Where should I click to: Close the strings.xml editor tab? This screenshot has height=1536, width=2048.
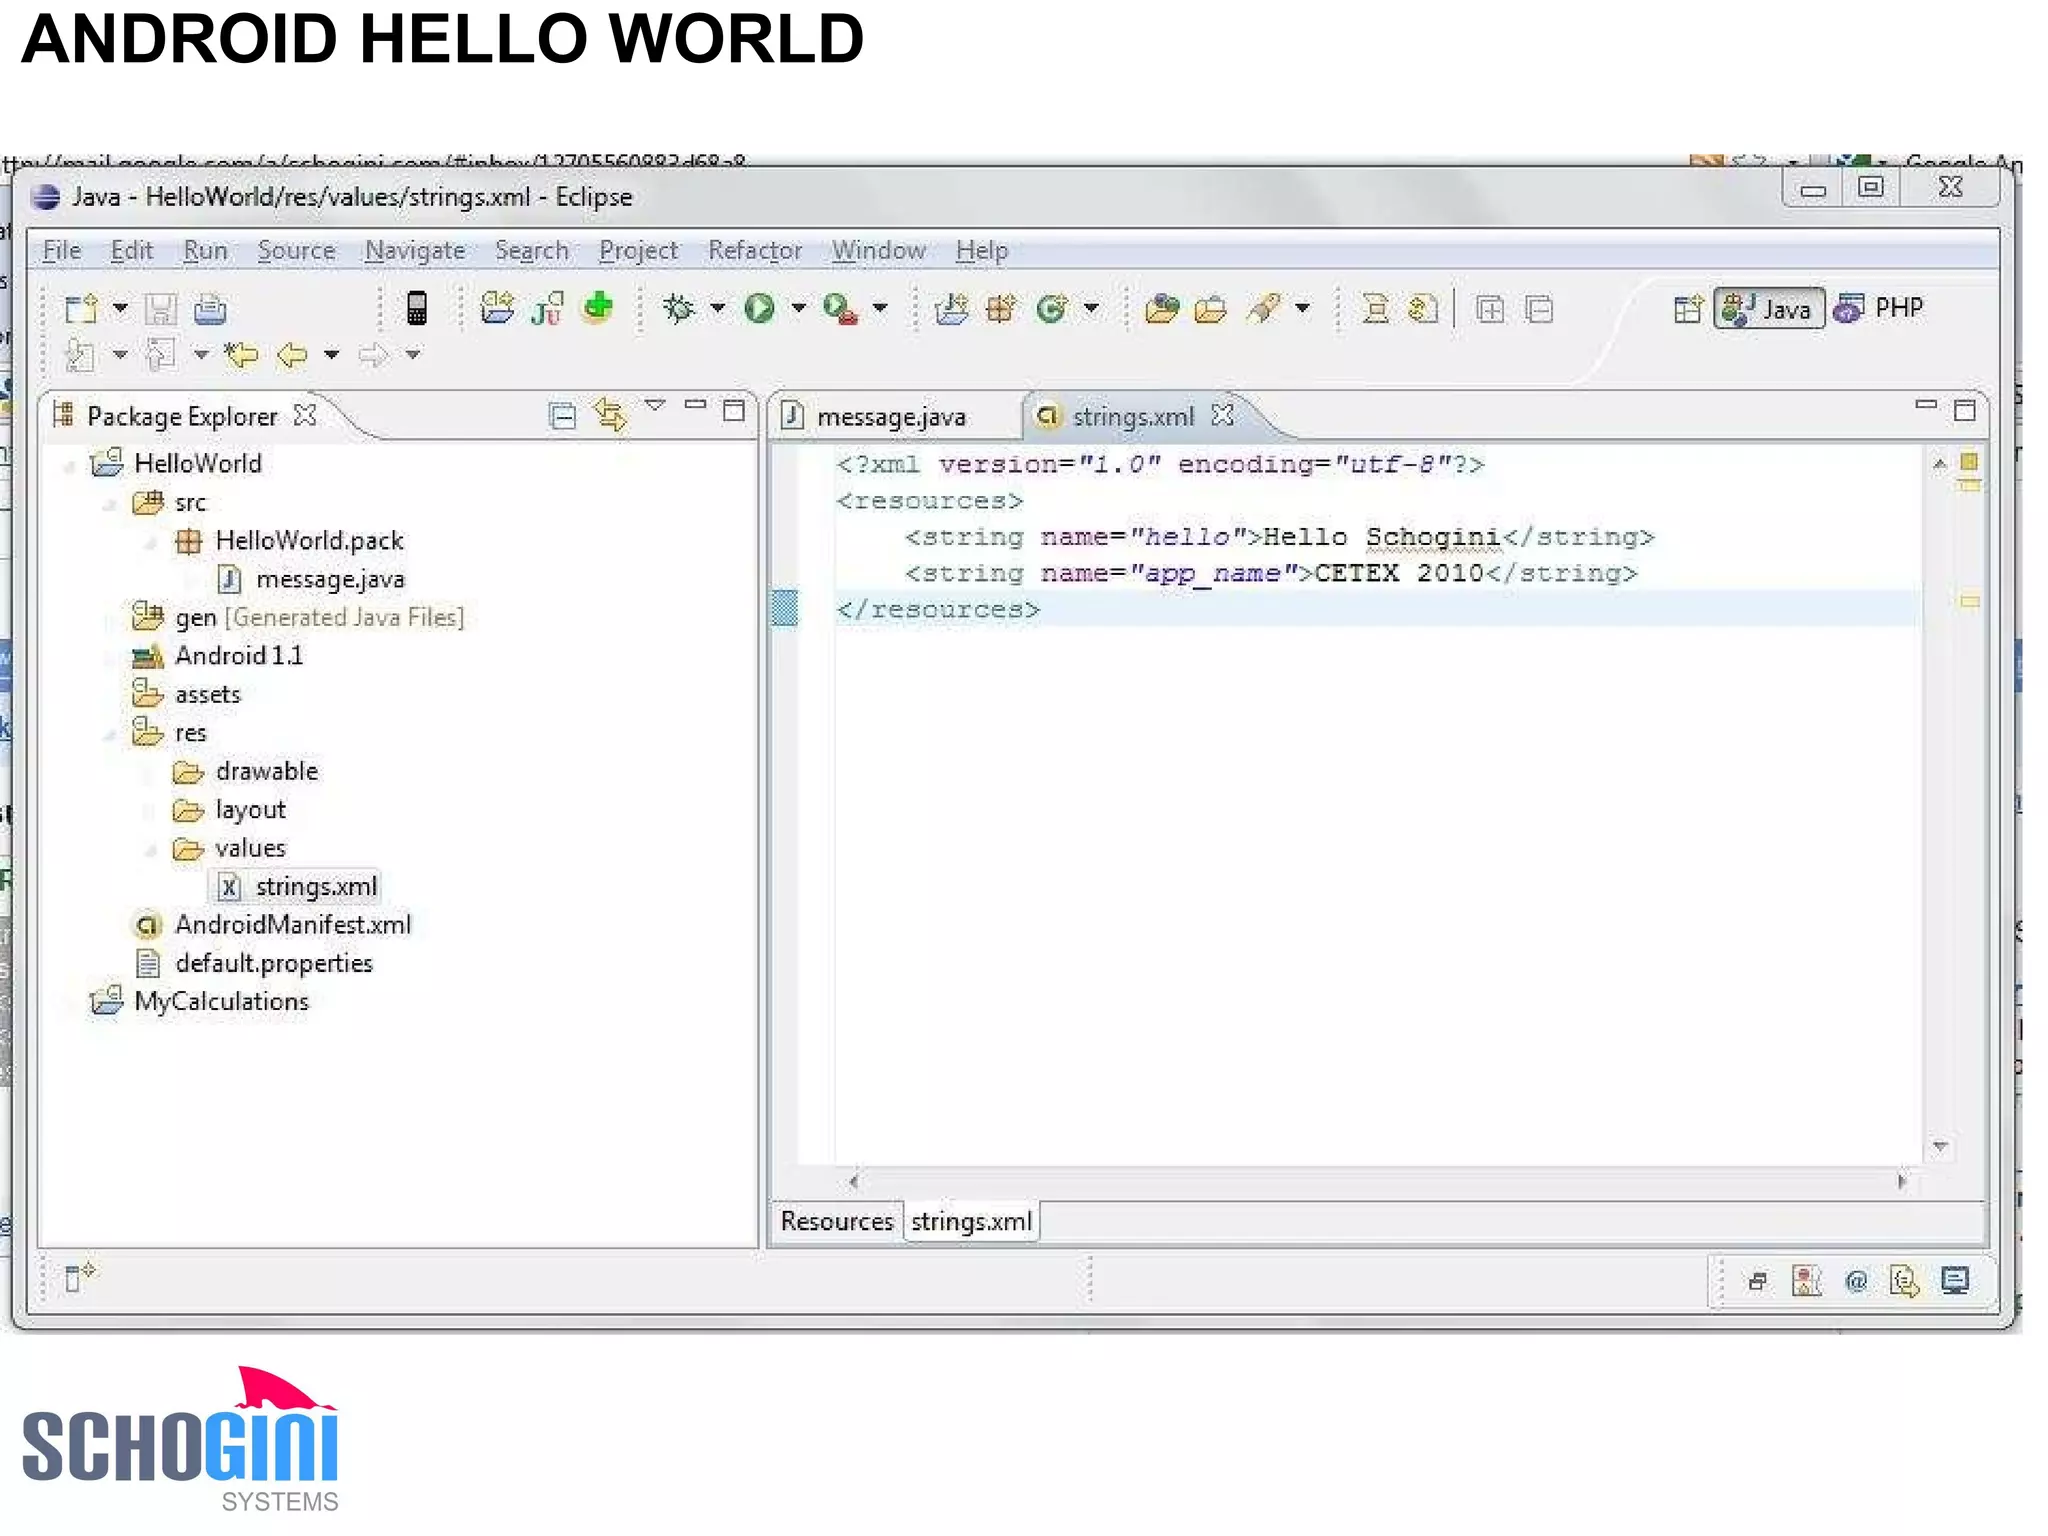click(x=1222, y=415)
